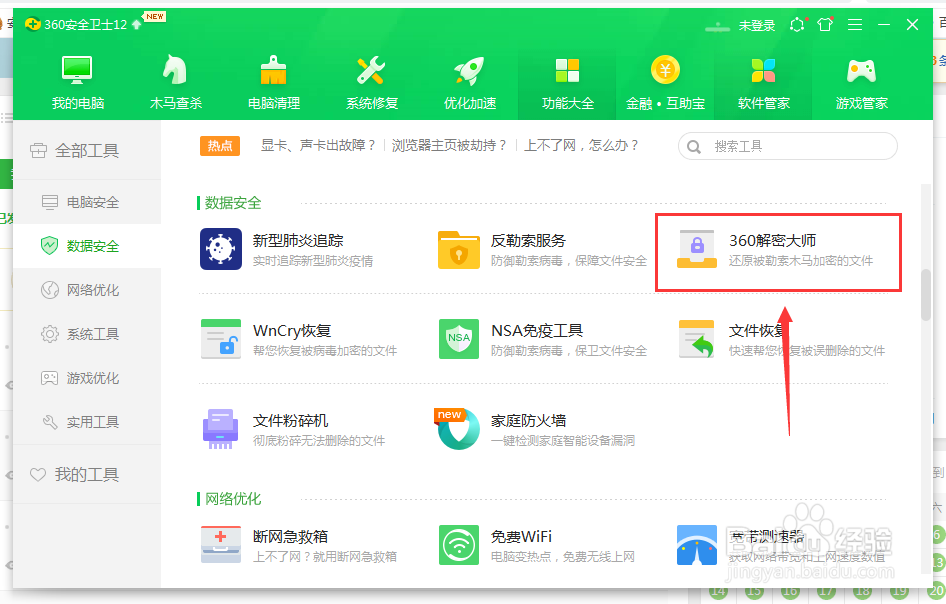Open hot link 显卡、声卡出故障？
946x604 pixels.
click(319, 145)
